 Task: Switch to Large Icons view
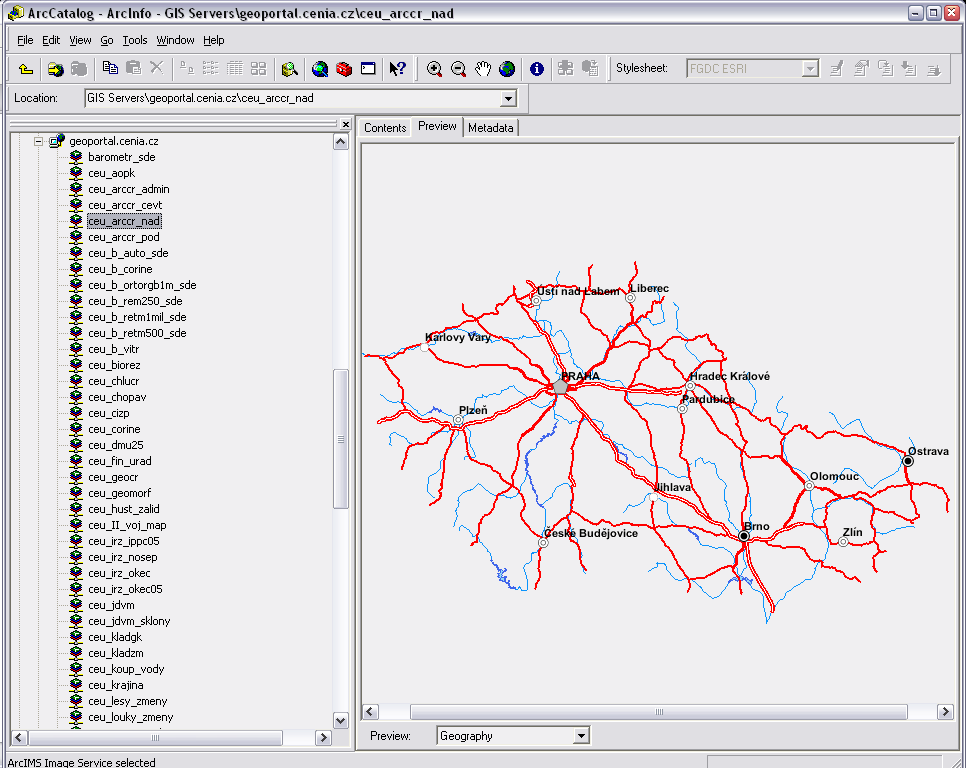pyautogui.click(x=187, y=68)
